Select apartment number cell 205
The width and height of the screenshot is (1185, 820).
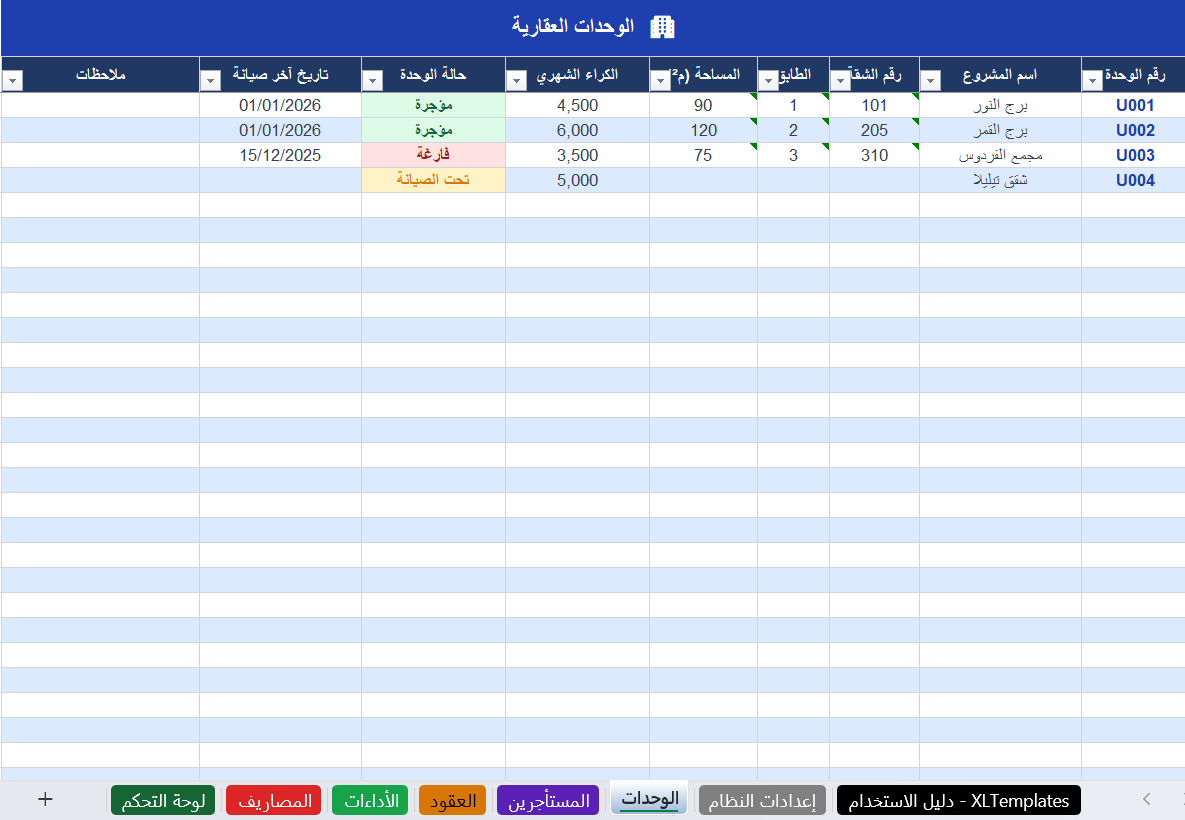pos(874,130)
